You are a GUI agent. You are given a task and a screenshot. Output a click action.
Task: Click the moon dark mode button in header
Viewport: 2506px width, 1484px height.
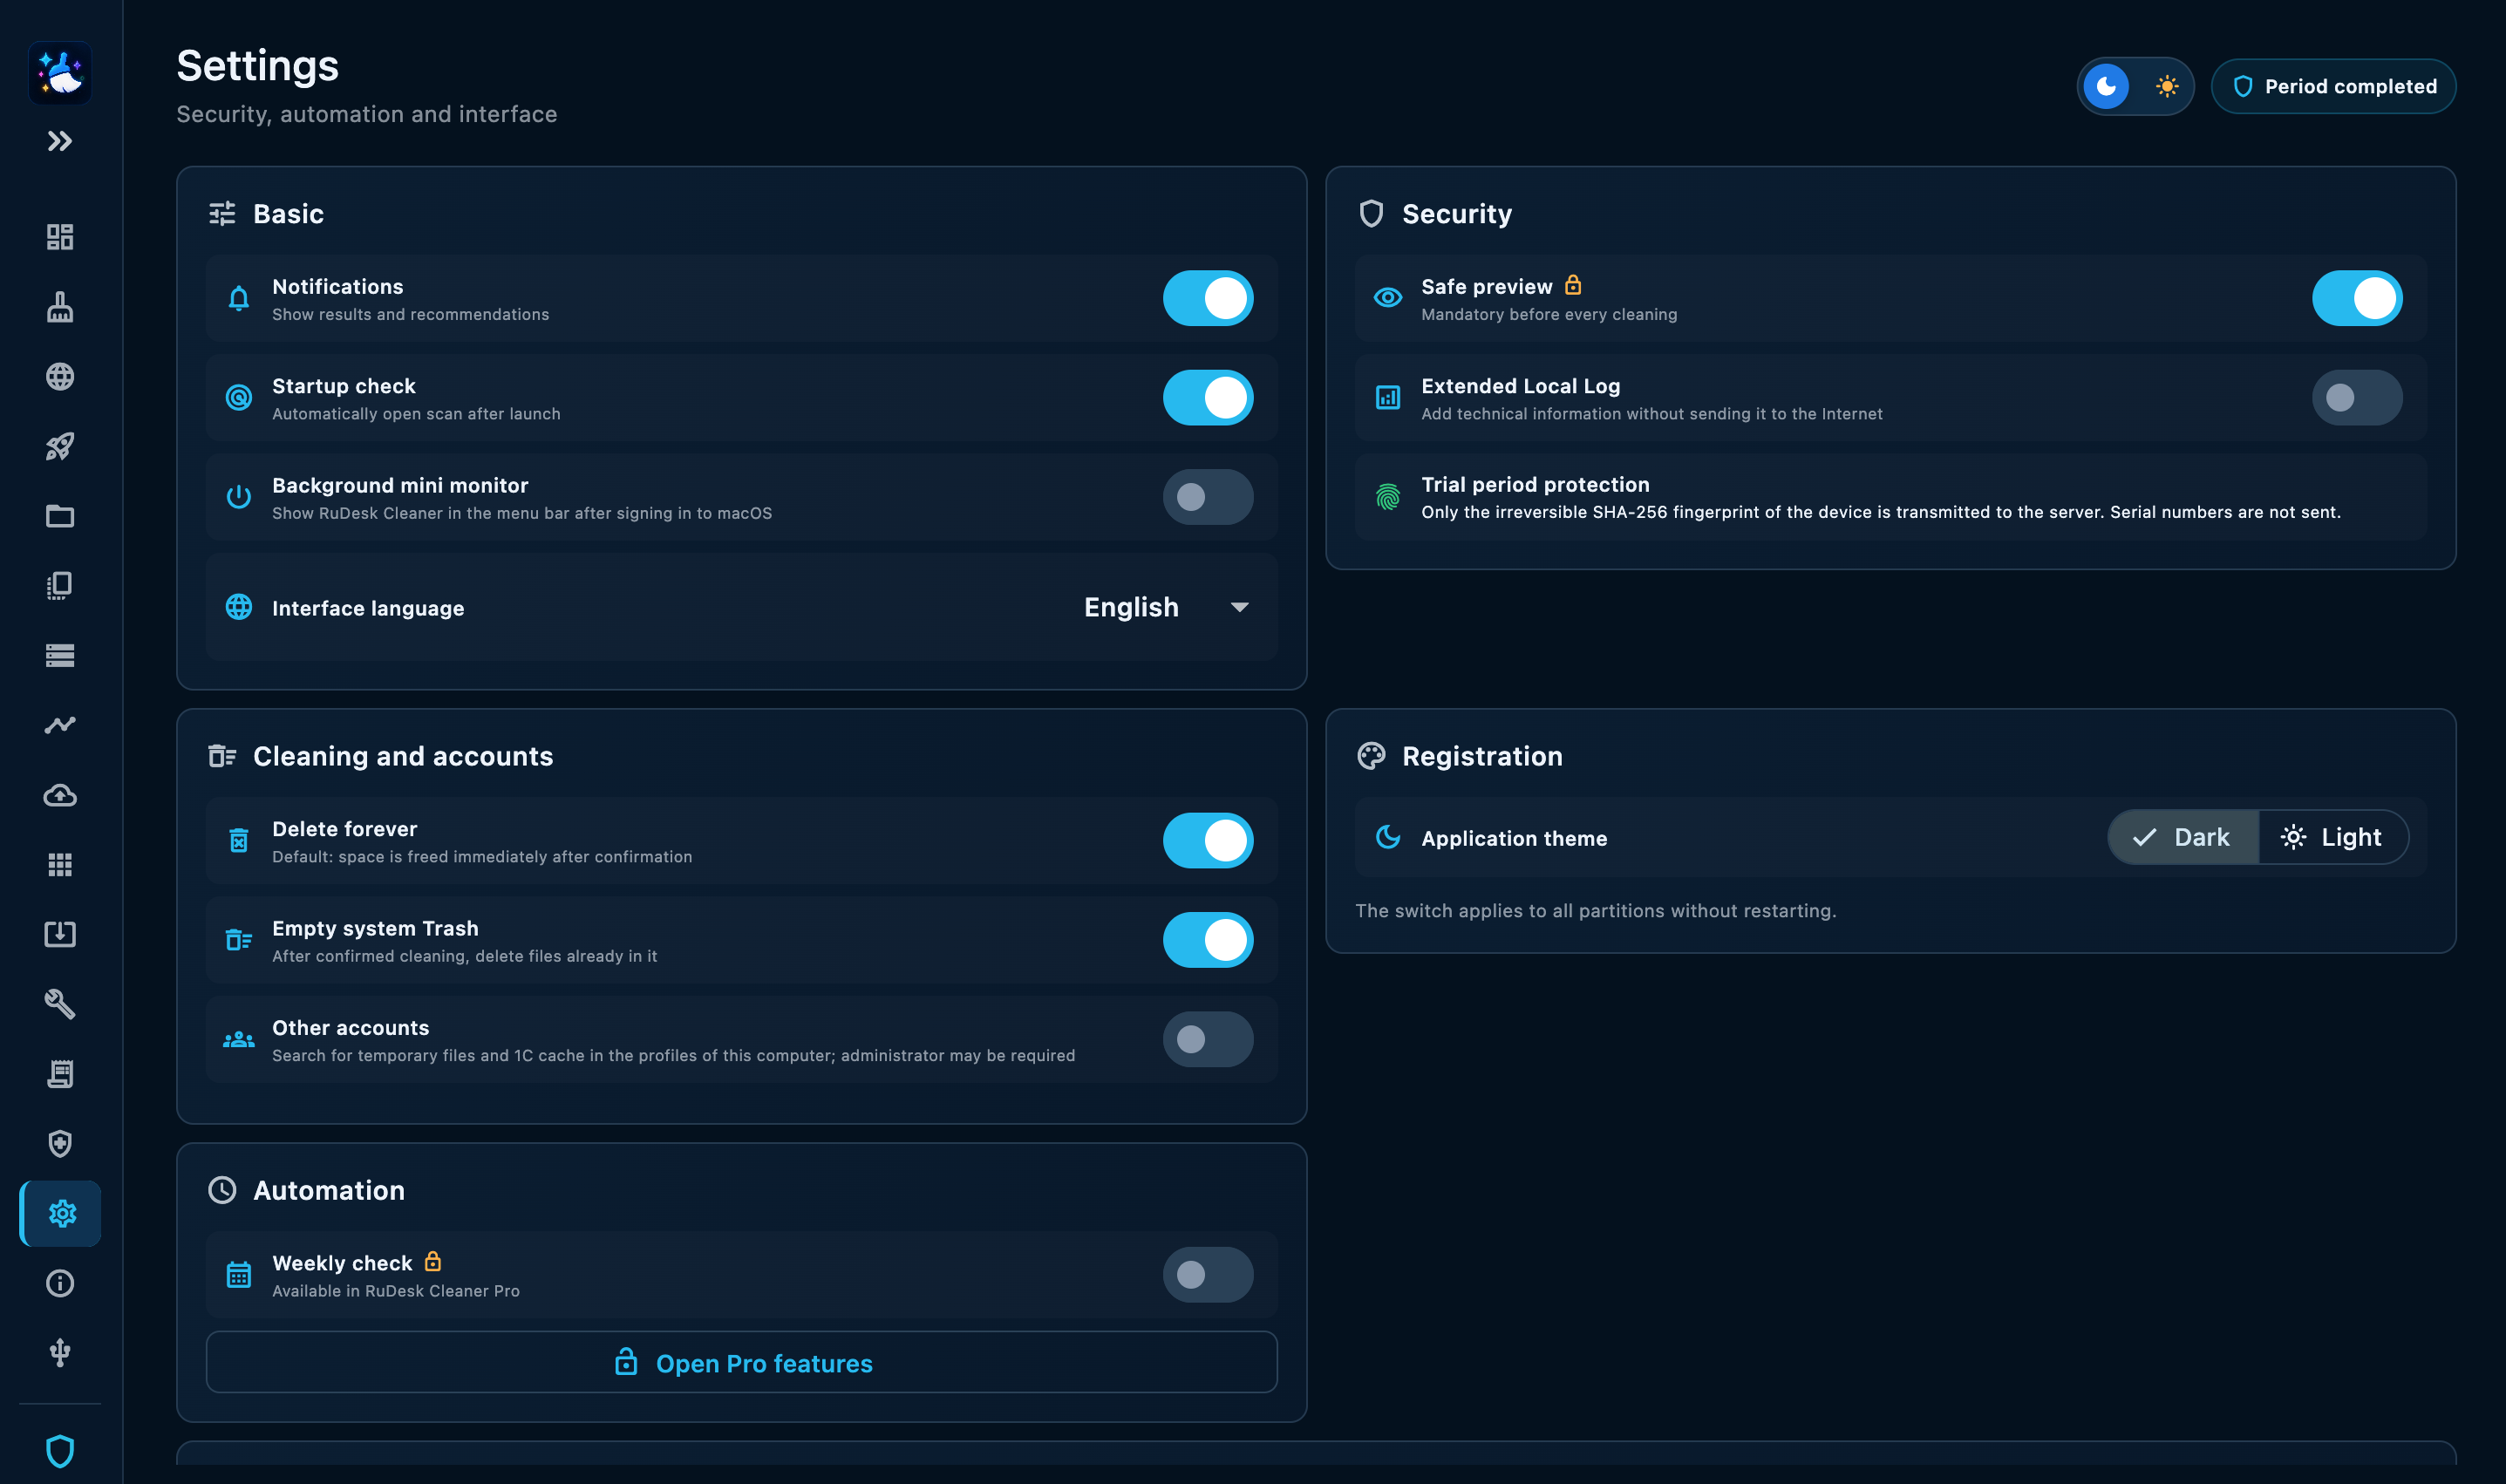tap(2106, 86)
